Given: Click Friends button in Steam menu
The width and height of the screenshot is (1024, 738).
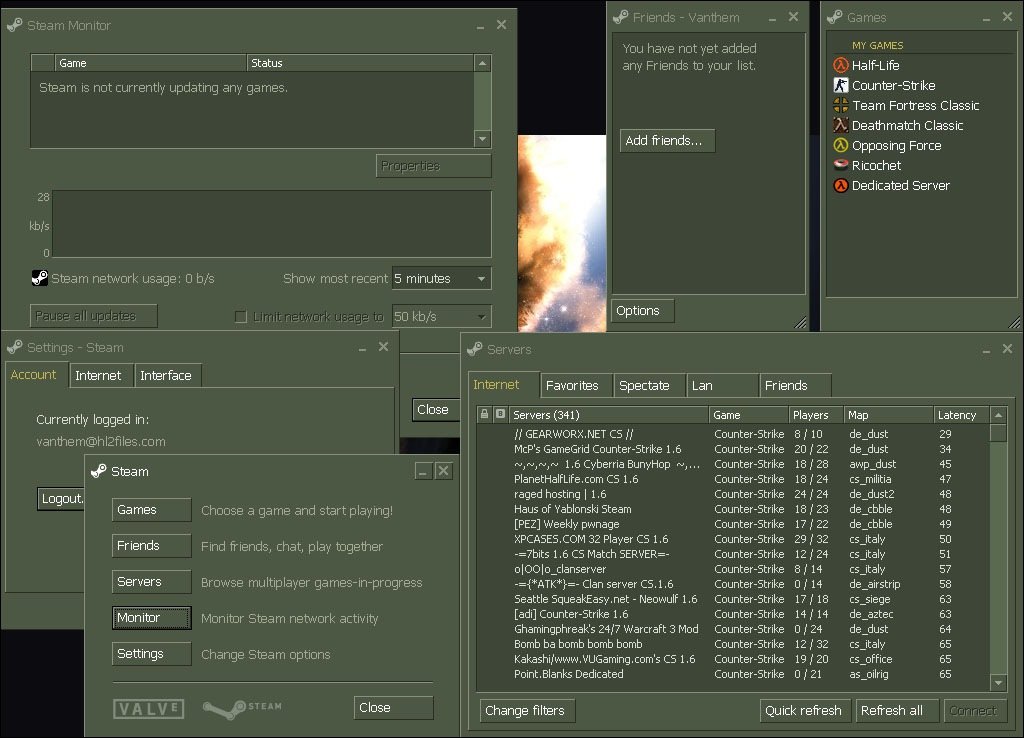Looking at the screenshot, I should (x=152, y=546).
